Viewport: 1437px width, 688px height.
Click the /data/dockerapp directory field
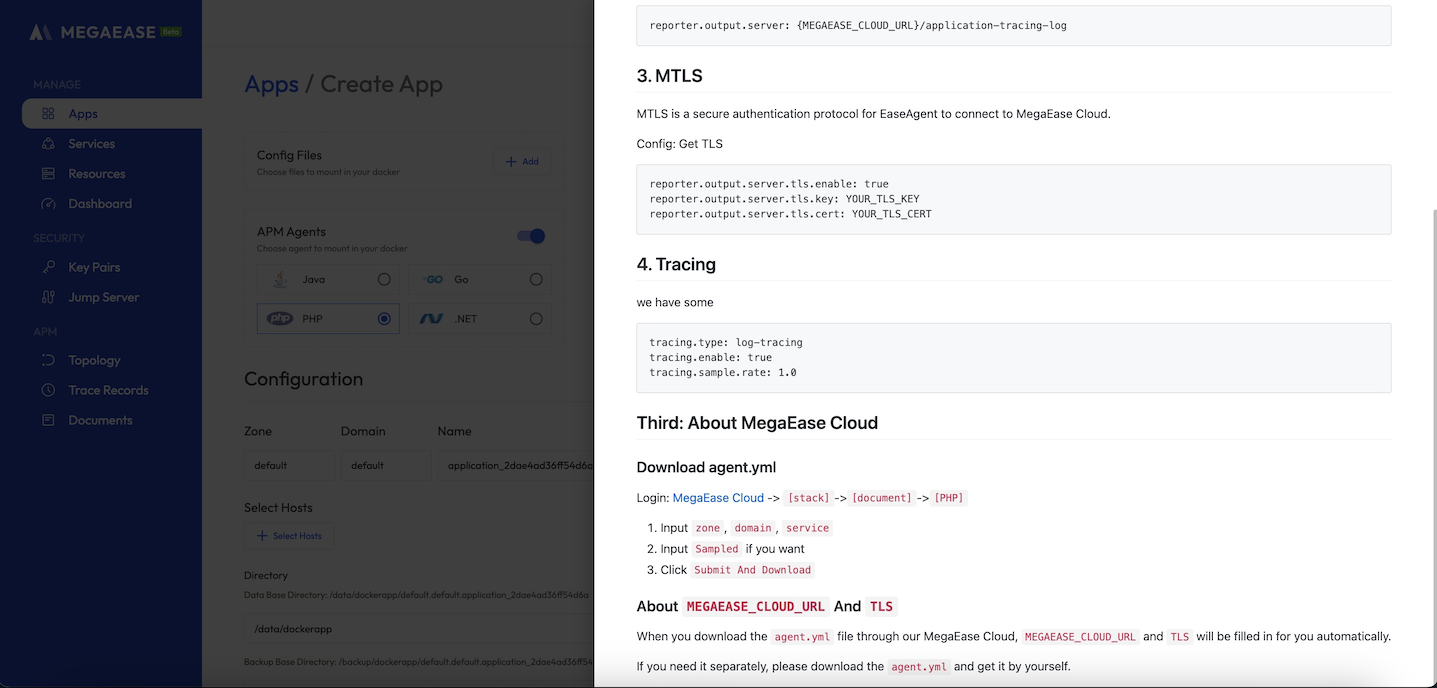click(x=419, y=630)
